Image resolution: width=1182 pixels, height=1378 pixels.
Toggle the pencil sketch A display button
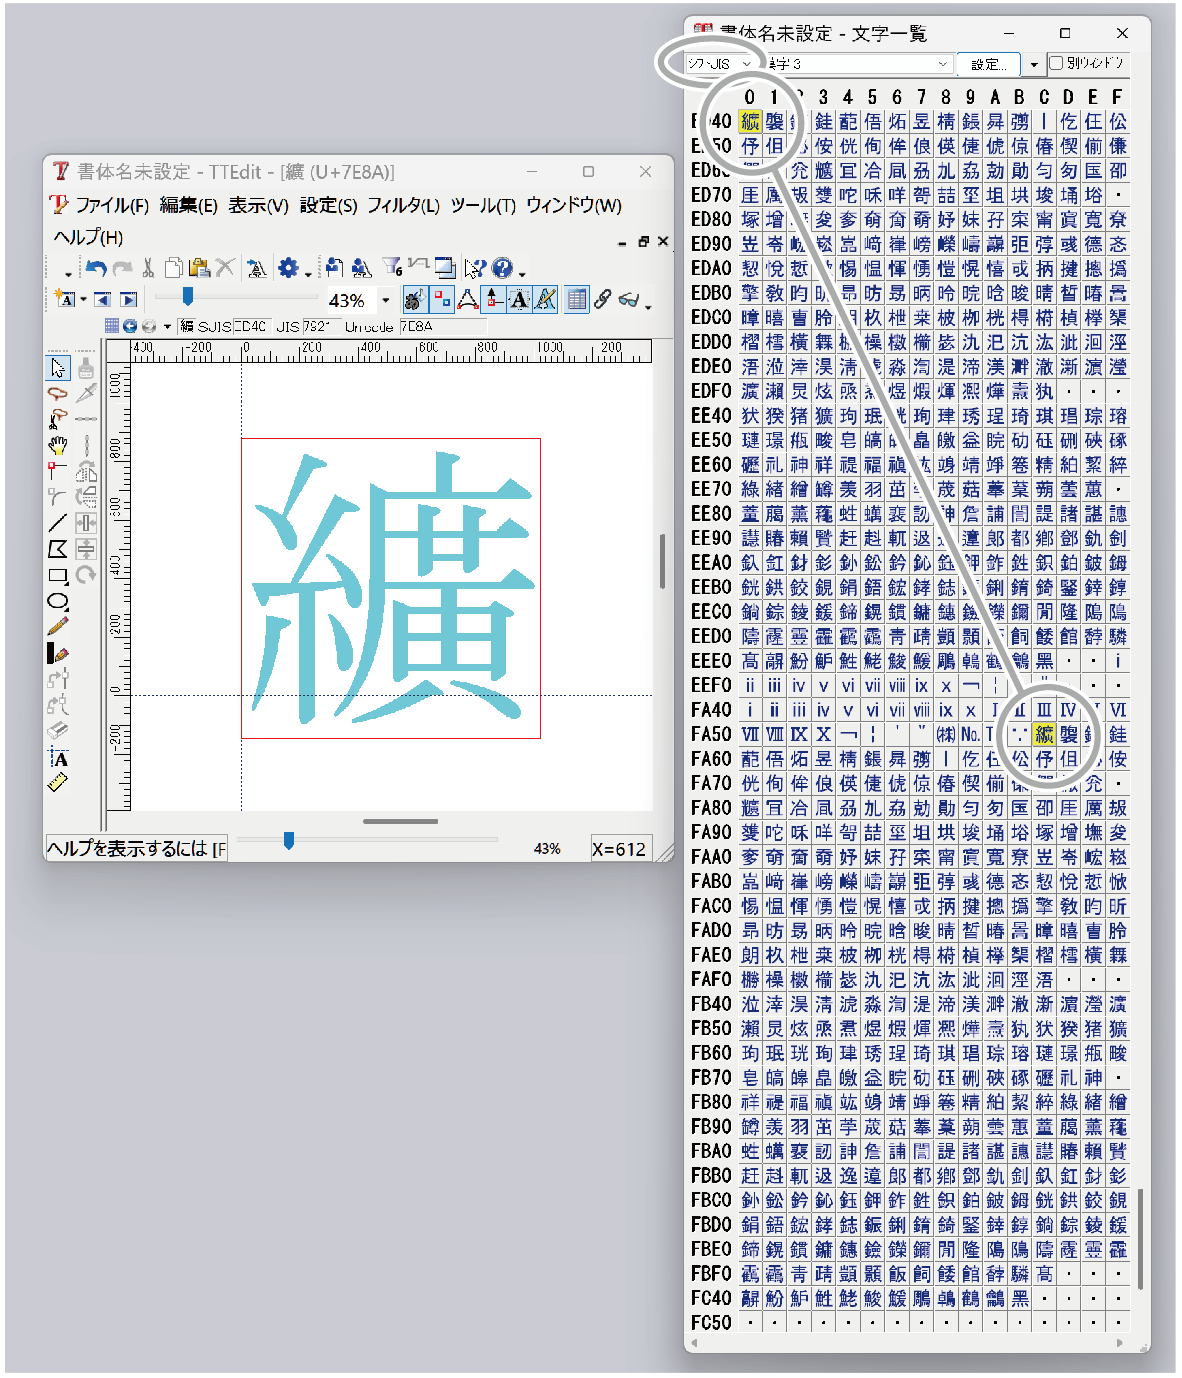point(545,299)
